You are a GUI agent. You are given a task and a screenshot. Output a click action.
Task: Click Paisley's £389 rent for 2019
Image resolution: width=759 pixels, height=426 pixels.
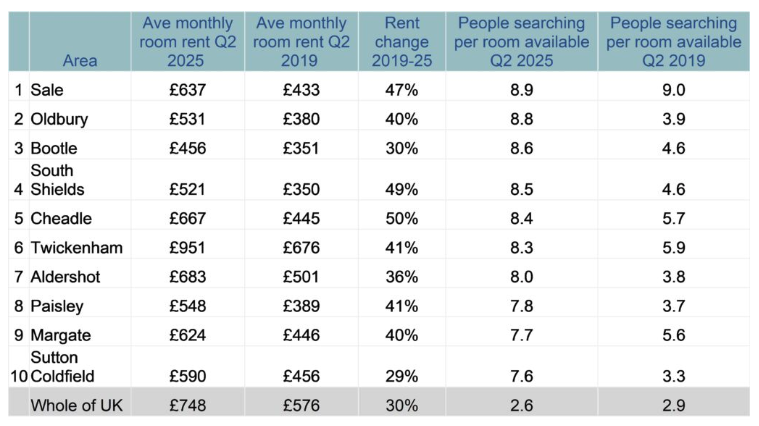[302, 305]
